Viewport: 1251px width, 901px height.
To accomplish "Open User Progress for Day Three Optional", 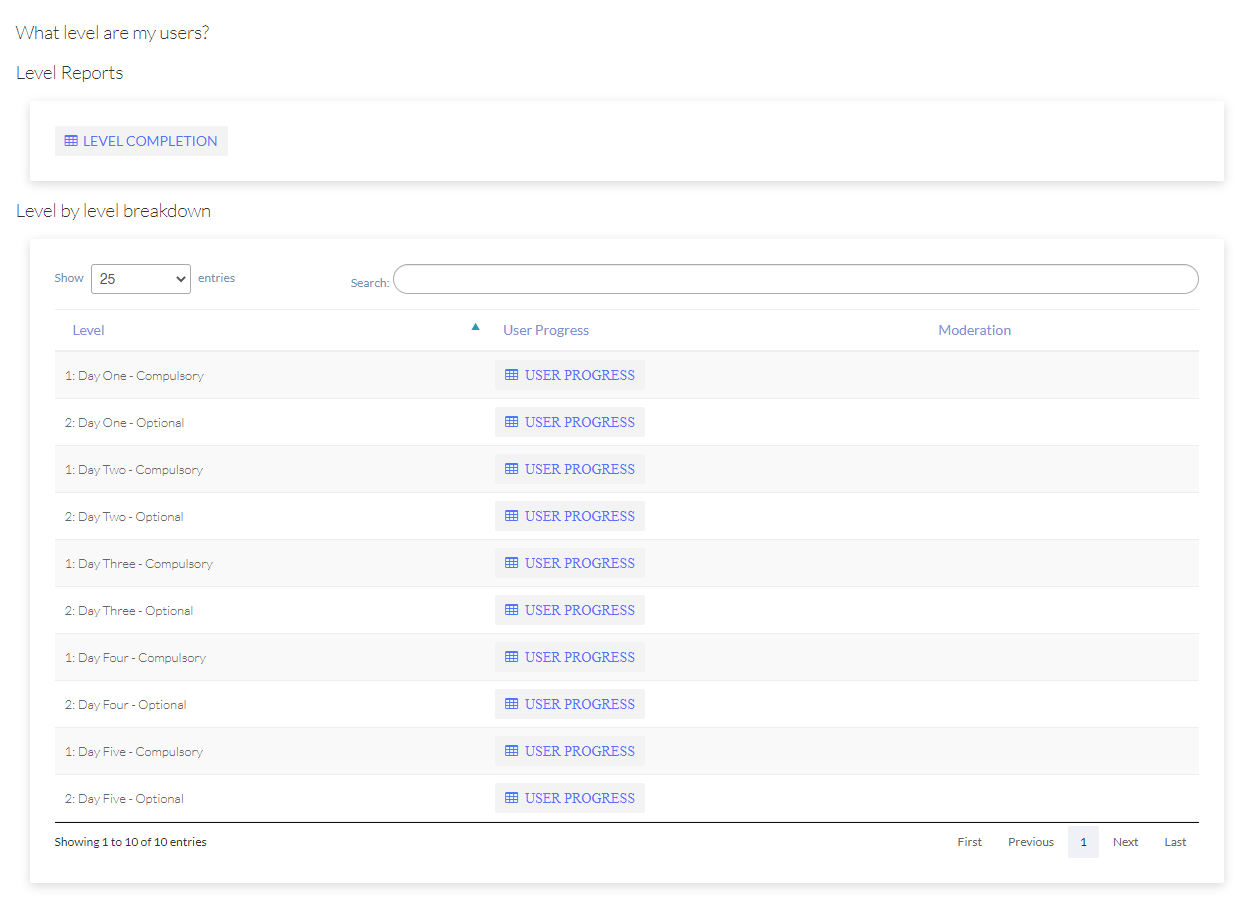I will click(570, 610).
